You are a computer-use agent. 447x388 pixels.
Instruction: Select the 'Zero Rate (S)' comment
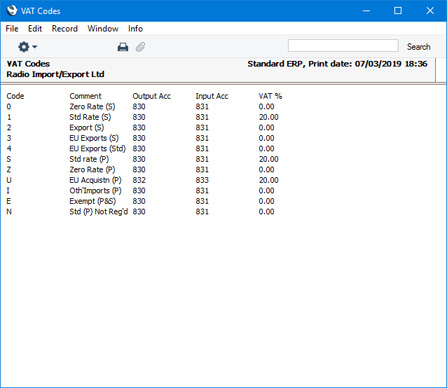tap(92, 107)
